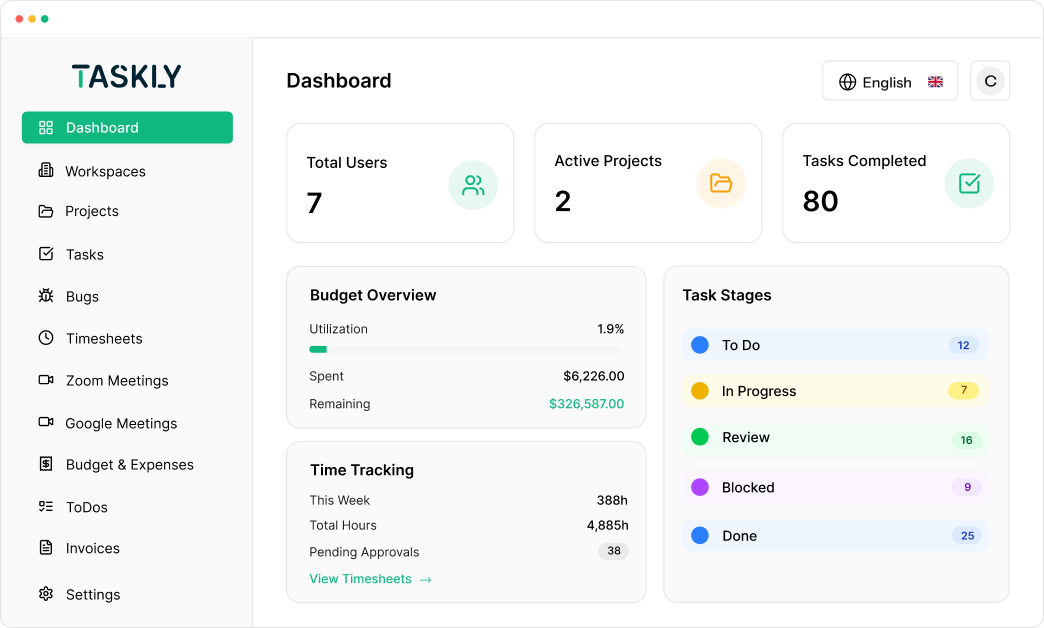The image size is (1044, 628).
Task: Click the Review stage row
Action: (836, 438)
